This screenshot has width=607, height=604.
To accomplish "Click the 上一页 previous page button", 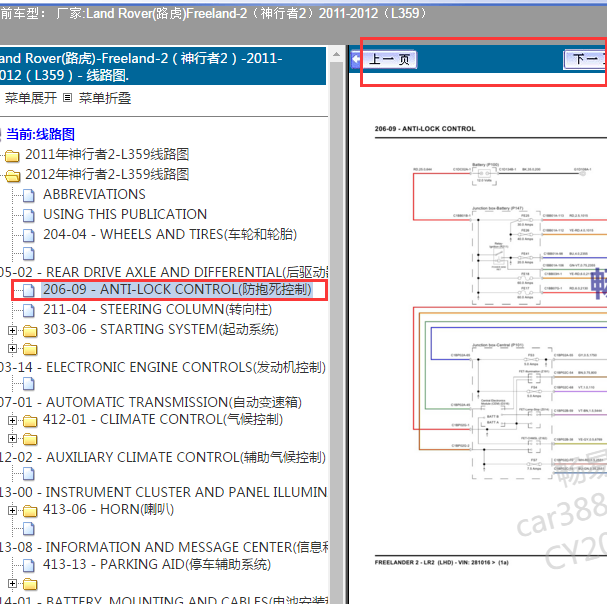I will coord(389,59).
